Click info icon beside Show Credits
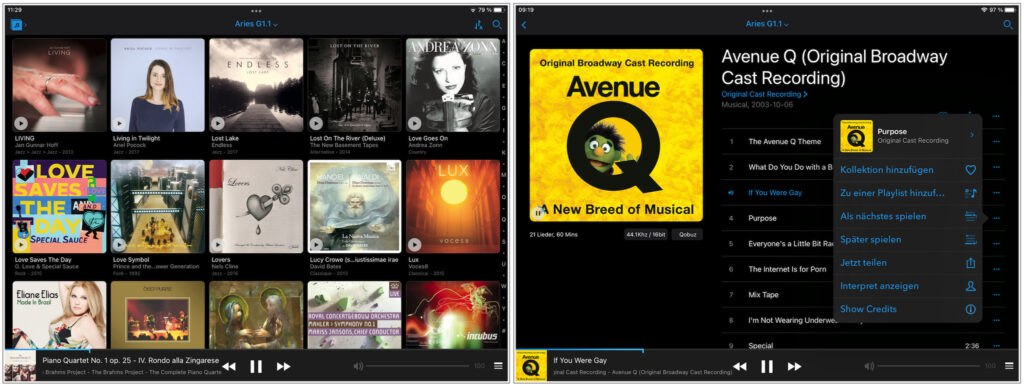 [x=970, y=309]
